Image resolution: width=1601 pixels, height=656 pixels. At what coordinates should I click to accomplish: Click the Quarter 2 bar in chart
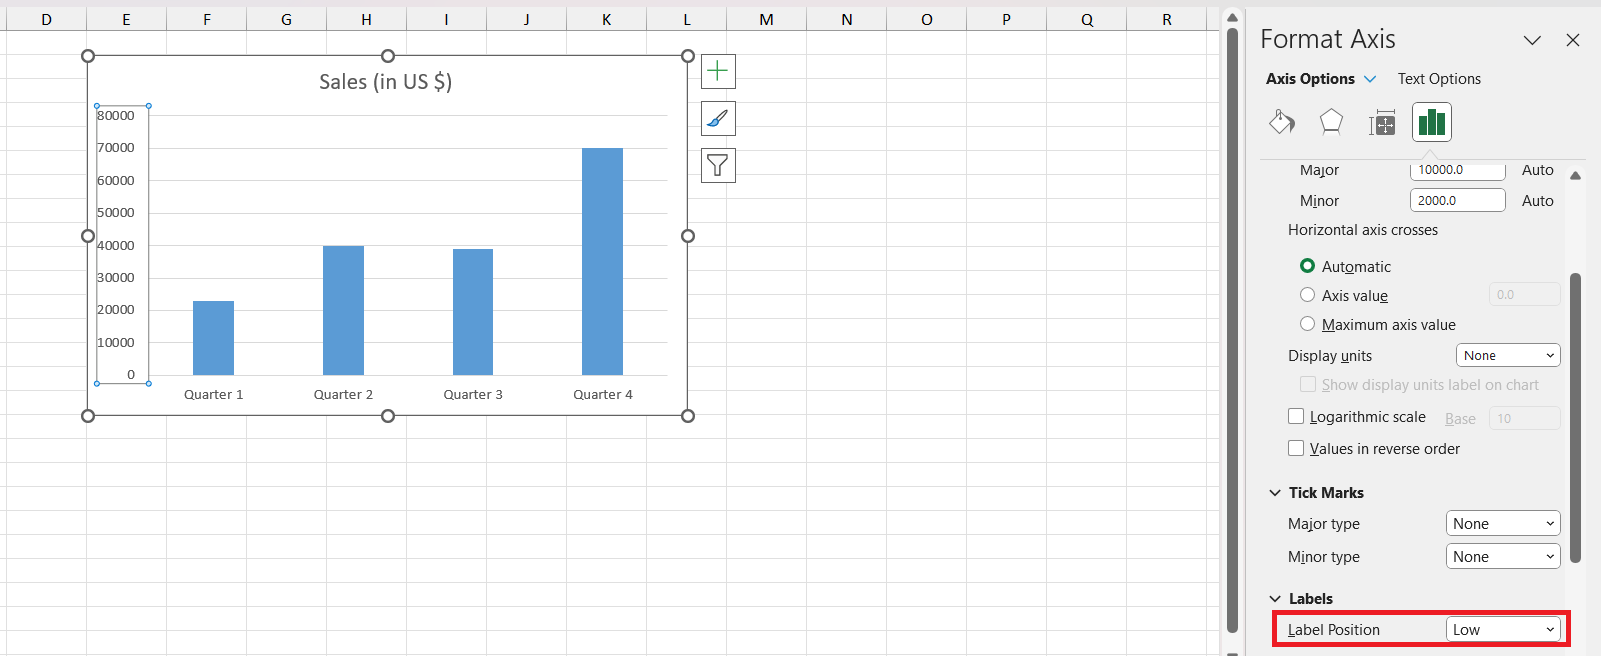pos(343,310)
